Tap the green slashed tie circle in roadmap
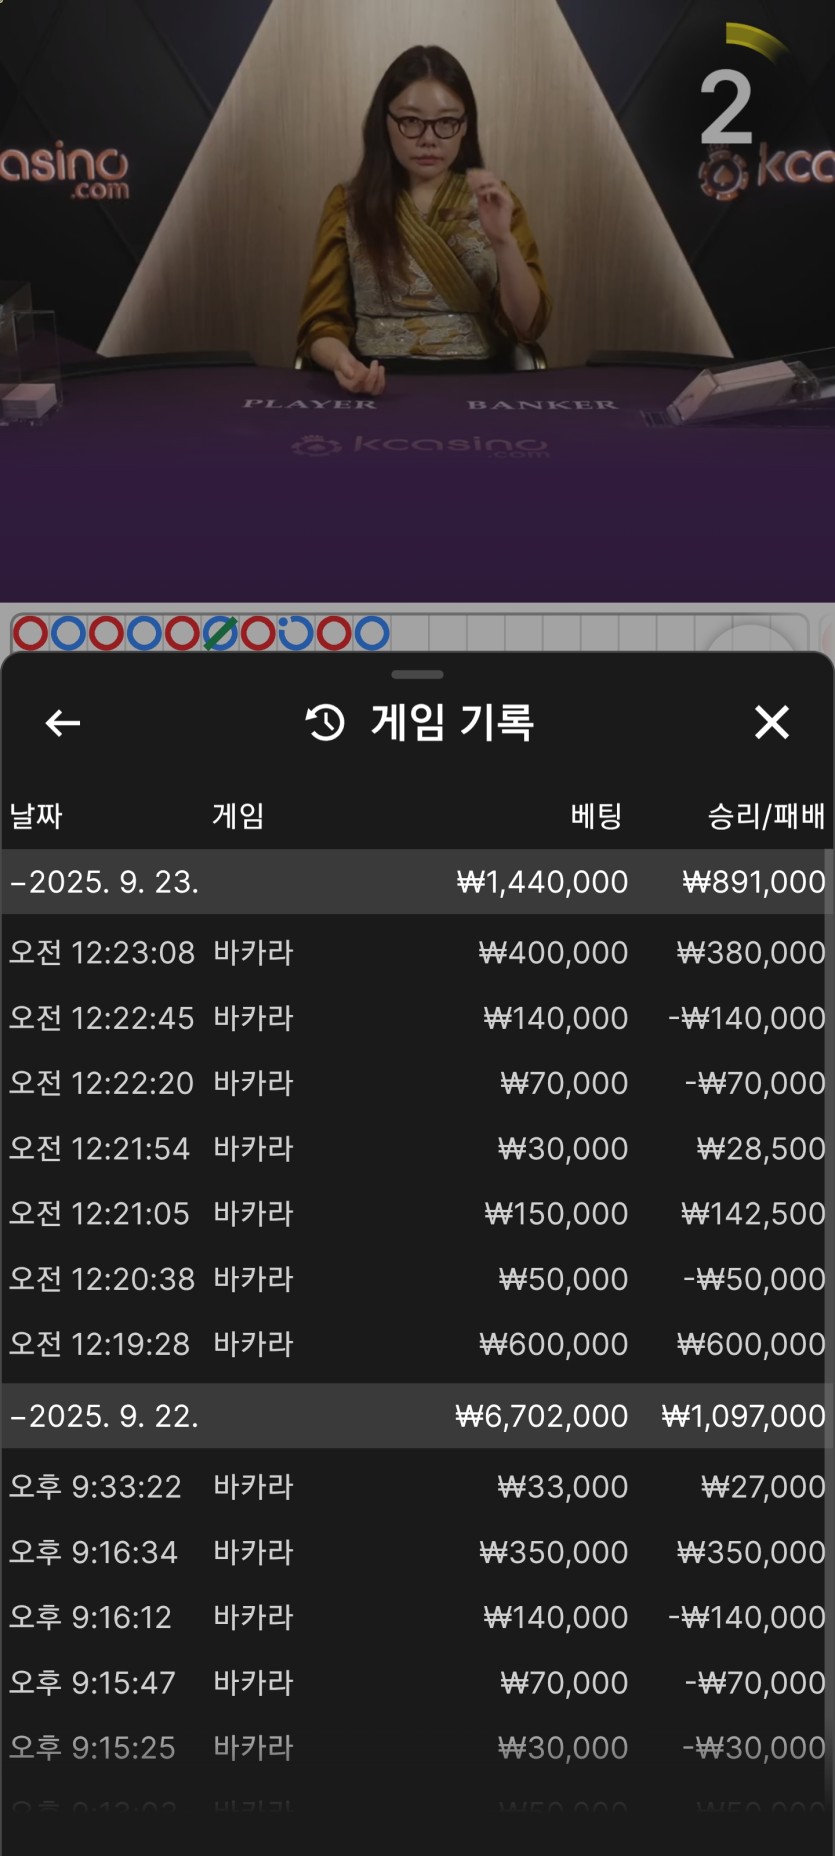The image size is (835, 1856). [x=220, y=633]
